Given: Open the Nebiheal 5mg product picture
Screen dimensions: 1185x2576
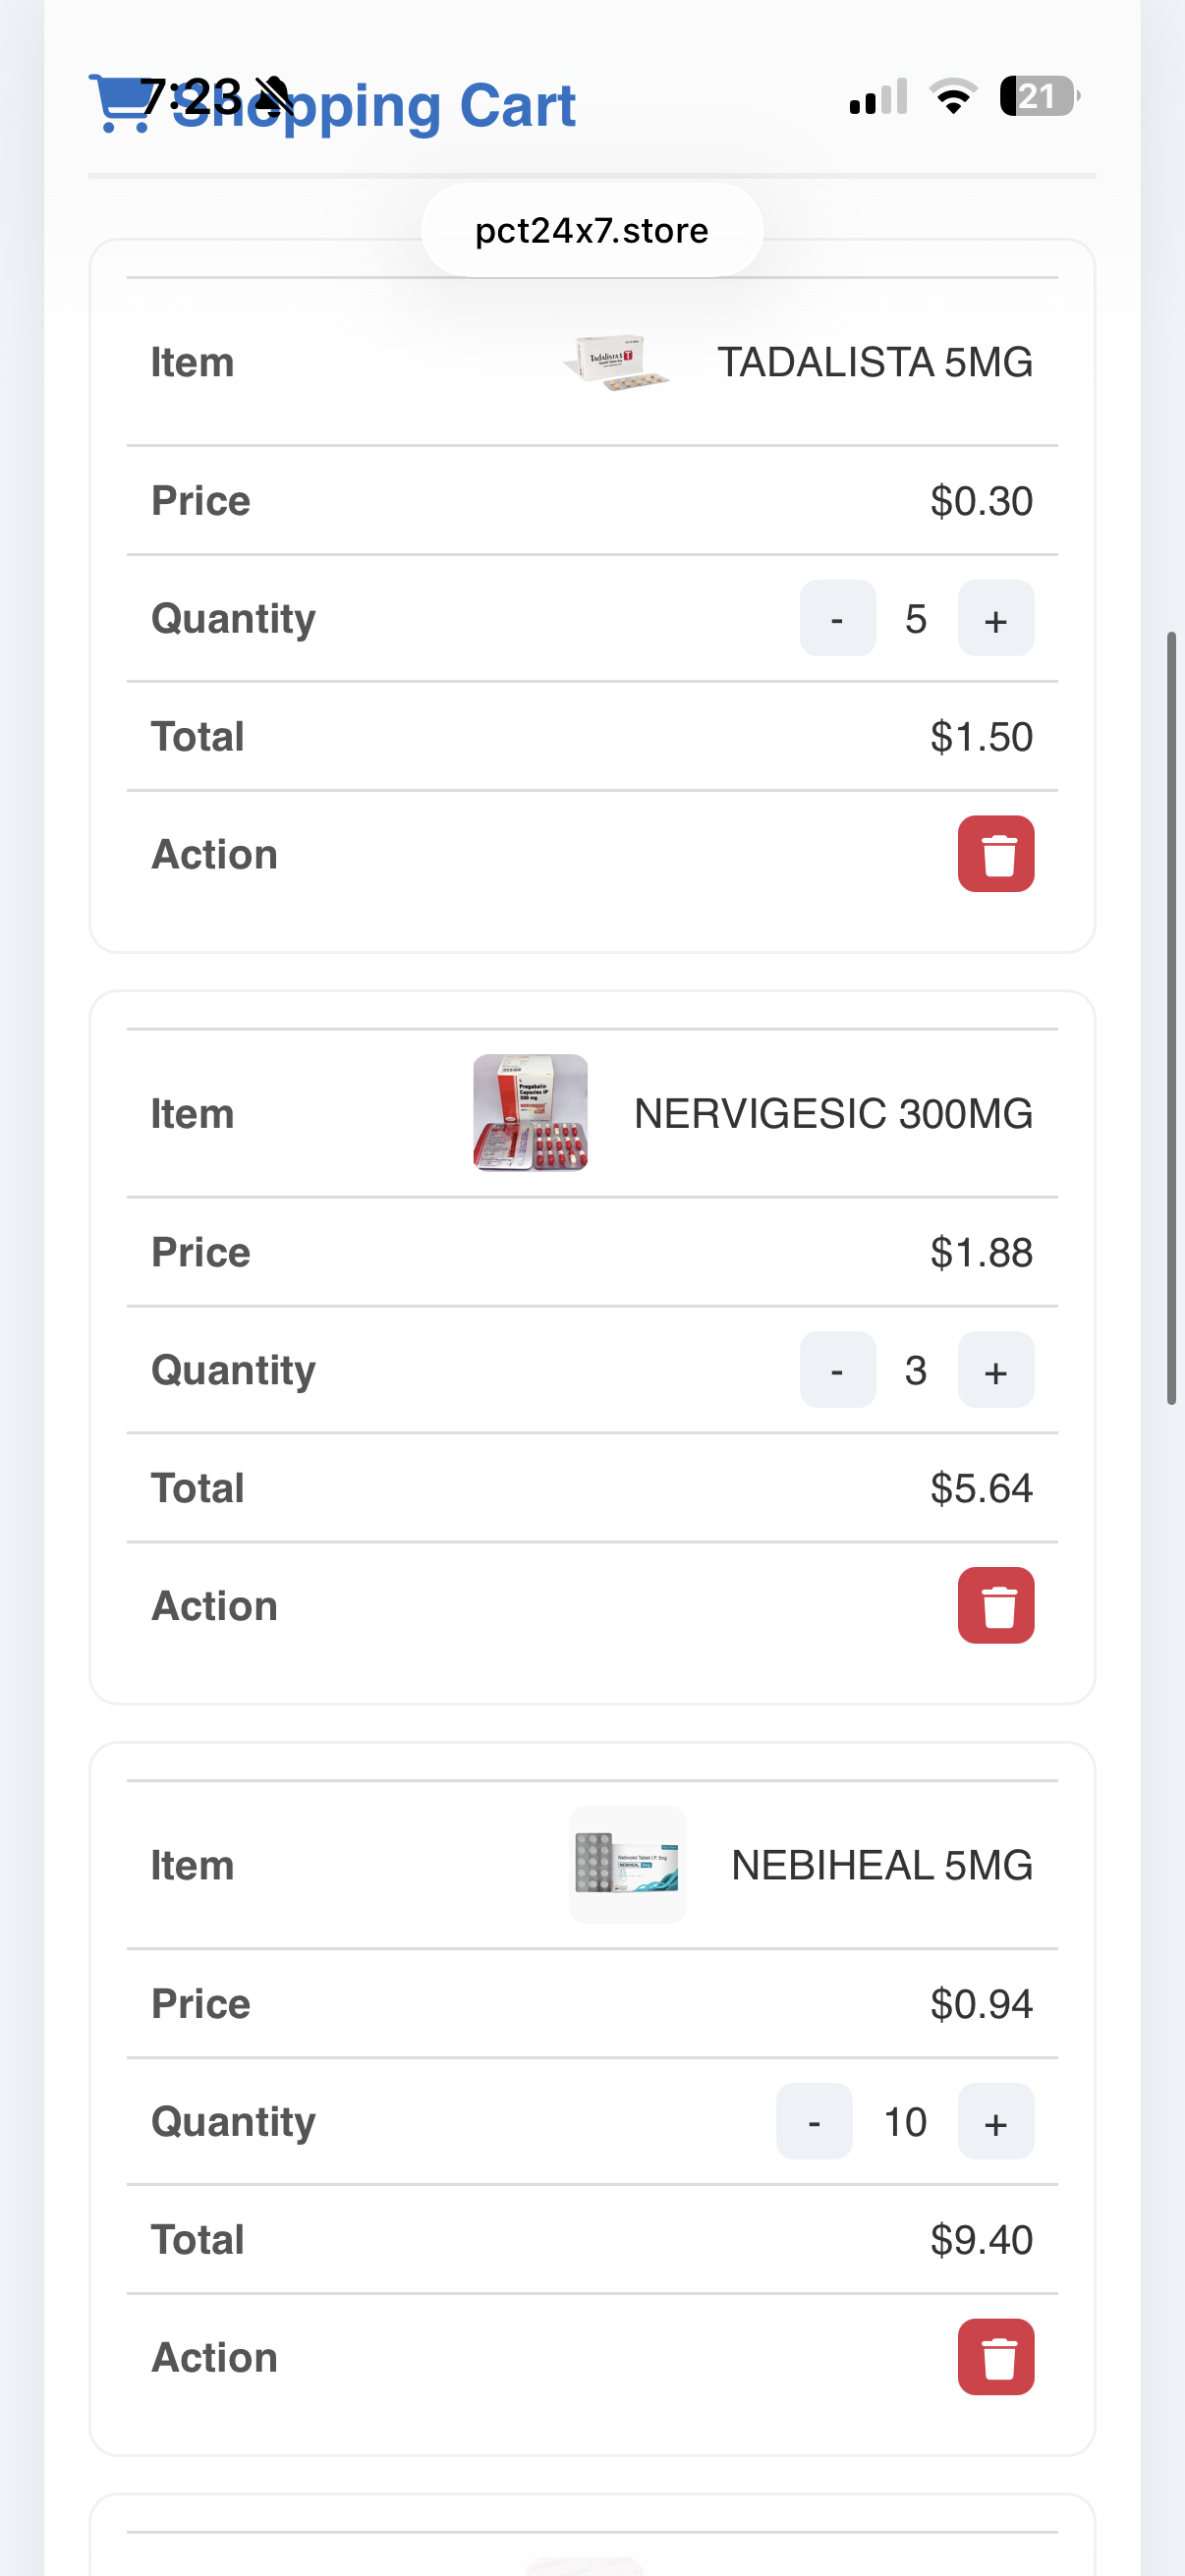Looking at the screenshot, I should tap(627, 1864).
